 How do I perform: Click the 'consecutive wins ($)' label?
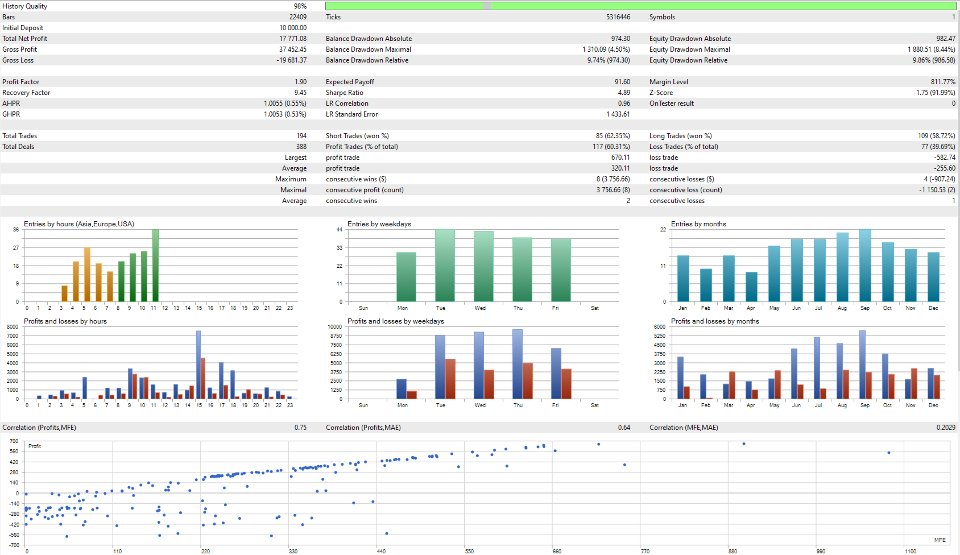(356, 179)
